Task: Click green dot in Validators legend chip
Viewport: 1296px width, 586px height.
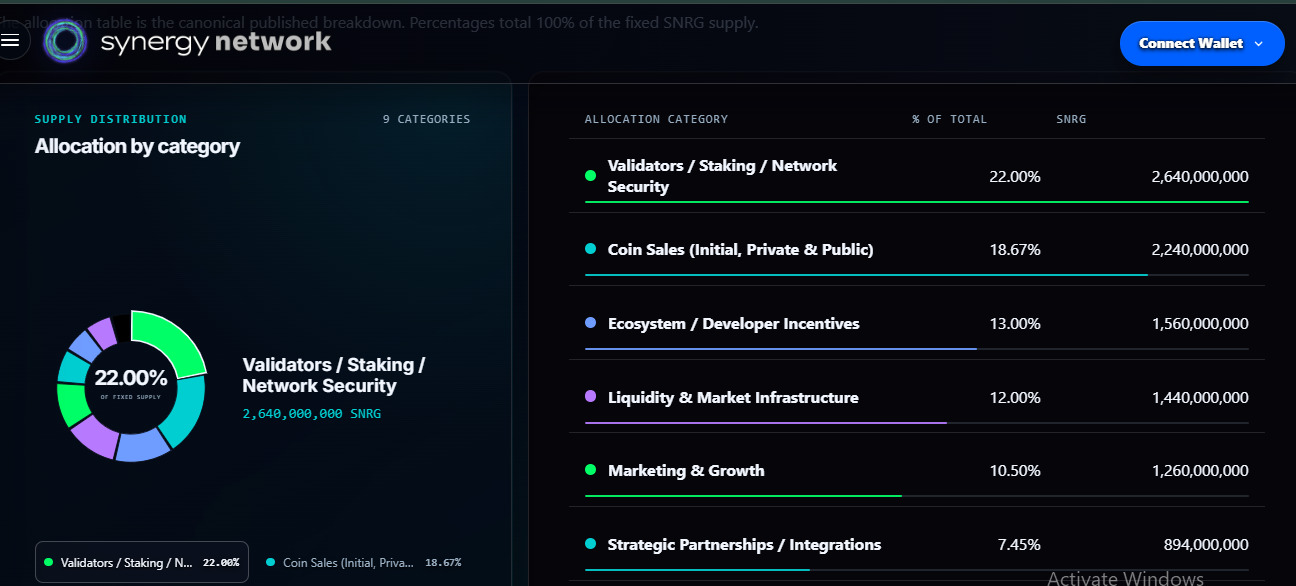Action: pyautogui.click(x=47, y=562)
